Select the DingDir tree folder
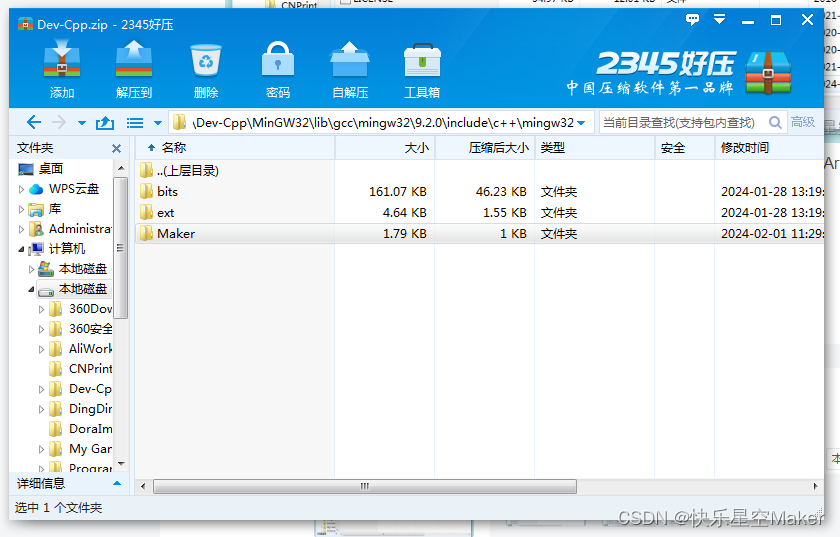Image resolution: width=840 pixels, height=537 pixels. click(91, 409)
